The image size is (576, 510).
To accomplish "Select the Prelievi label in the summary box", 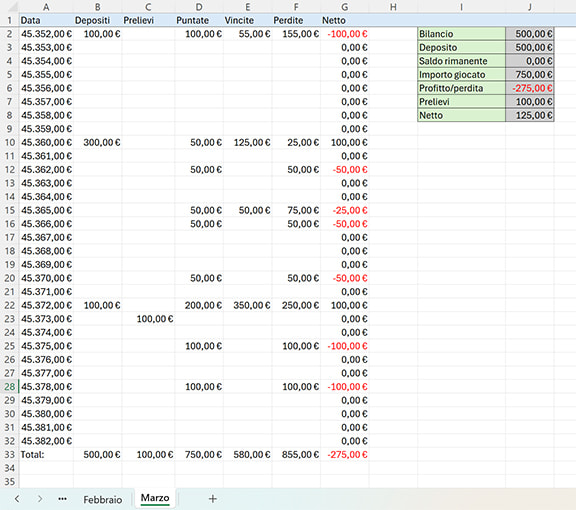I will (x=461, y=102).
